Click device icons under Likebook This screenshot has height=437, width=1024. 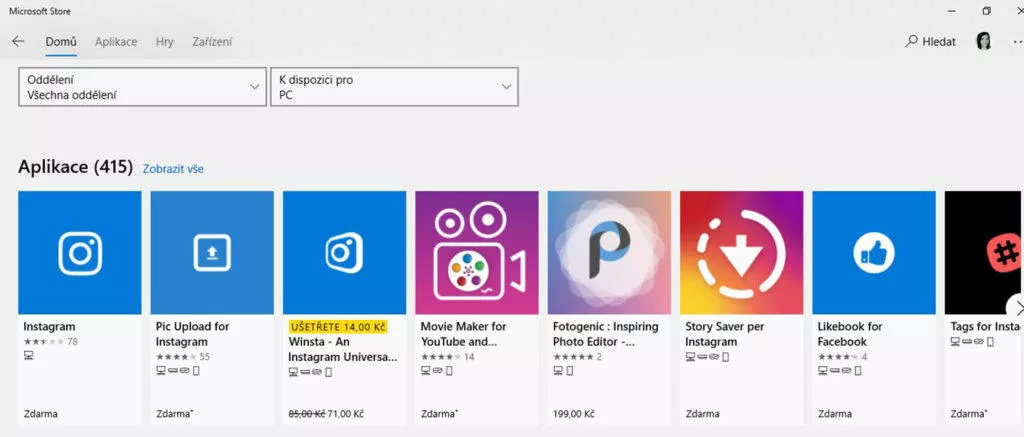(x=840, y=371)
